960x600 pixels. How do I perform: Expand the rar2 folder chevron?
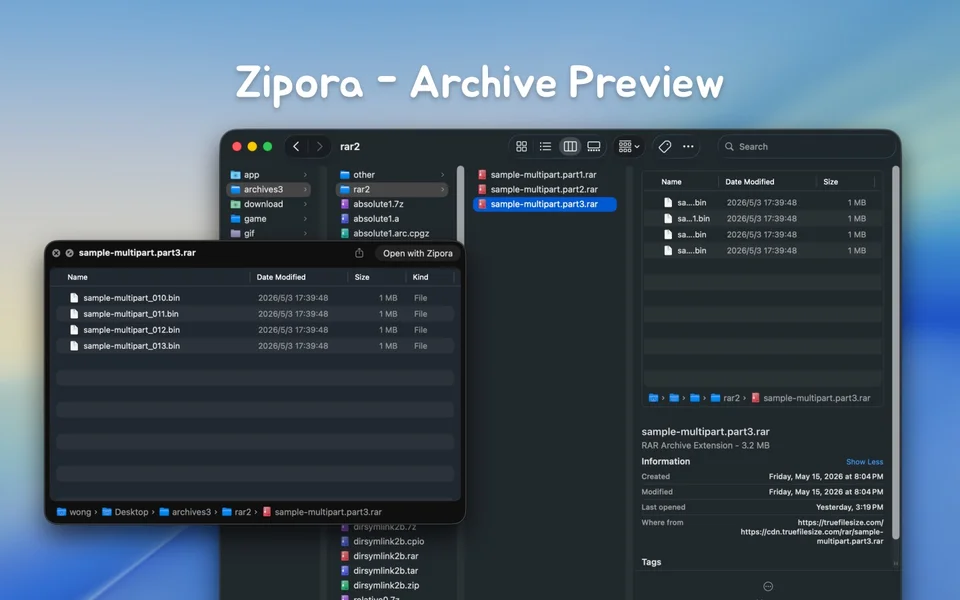(442, 189)
